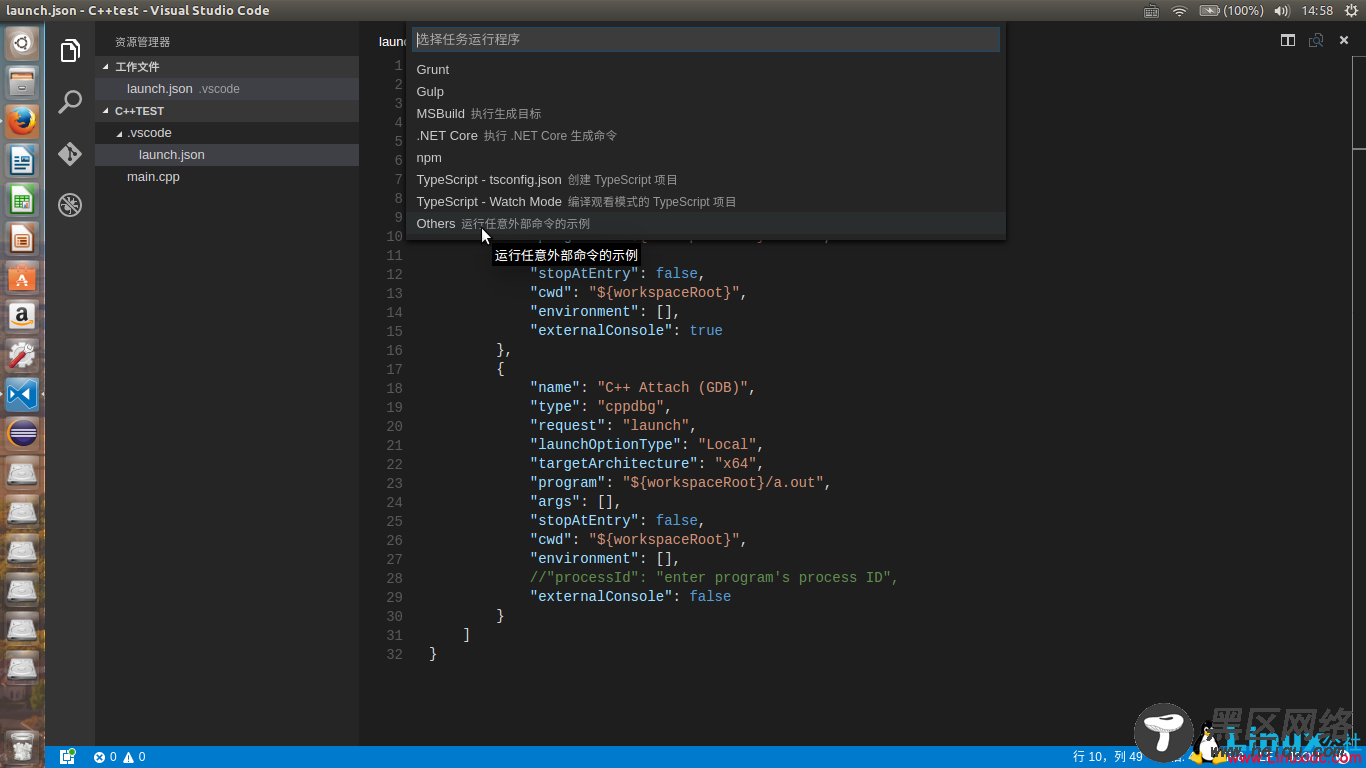Click the "stopAtEntry": false line 12
This screenshot has width=1366, height=768.
point(618,273)
